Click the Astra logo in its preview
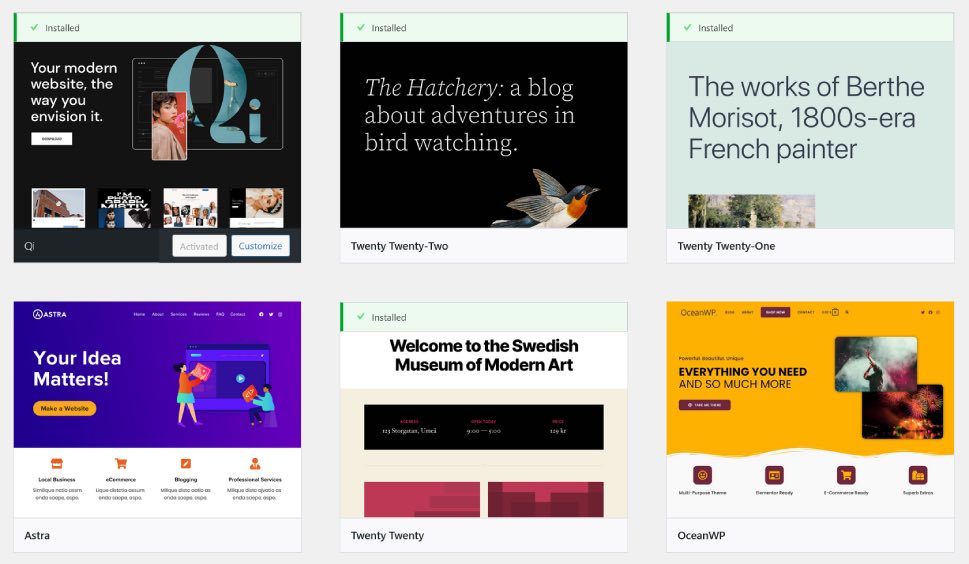 (49, 314)
